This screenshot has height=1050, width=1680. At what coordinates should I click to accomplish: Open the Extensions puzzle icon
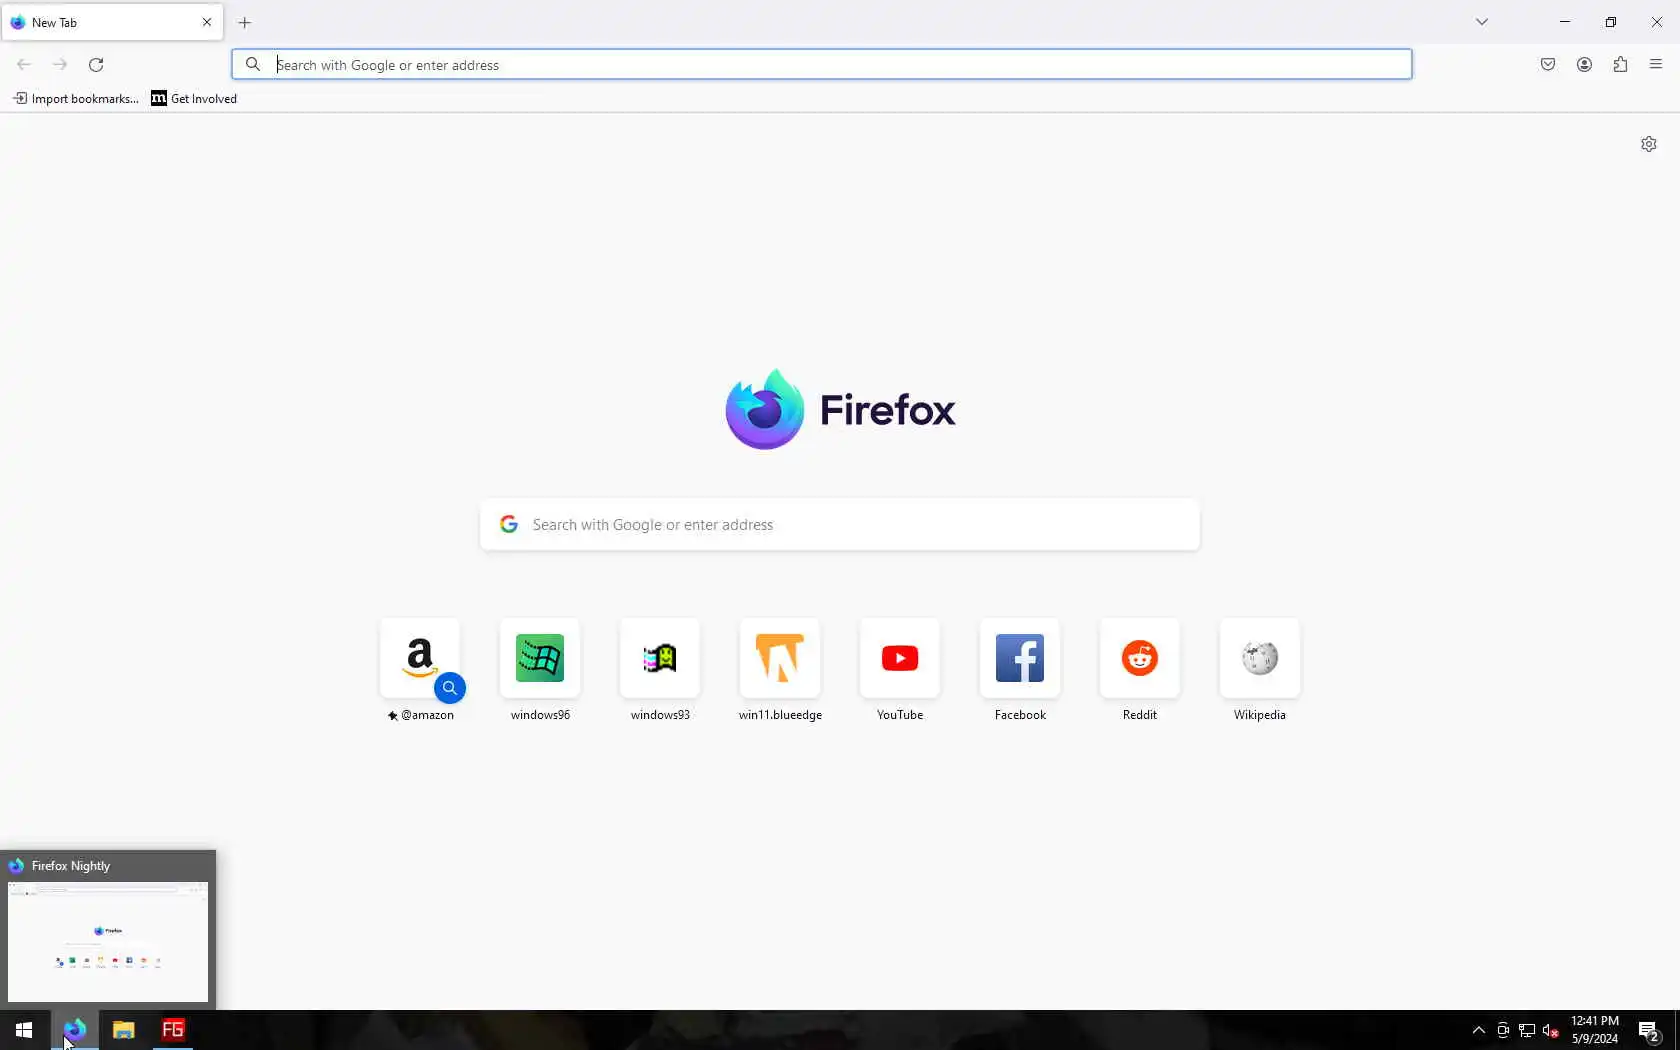click(x=1620, y=64)
